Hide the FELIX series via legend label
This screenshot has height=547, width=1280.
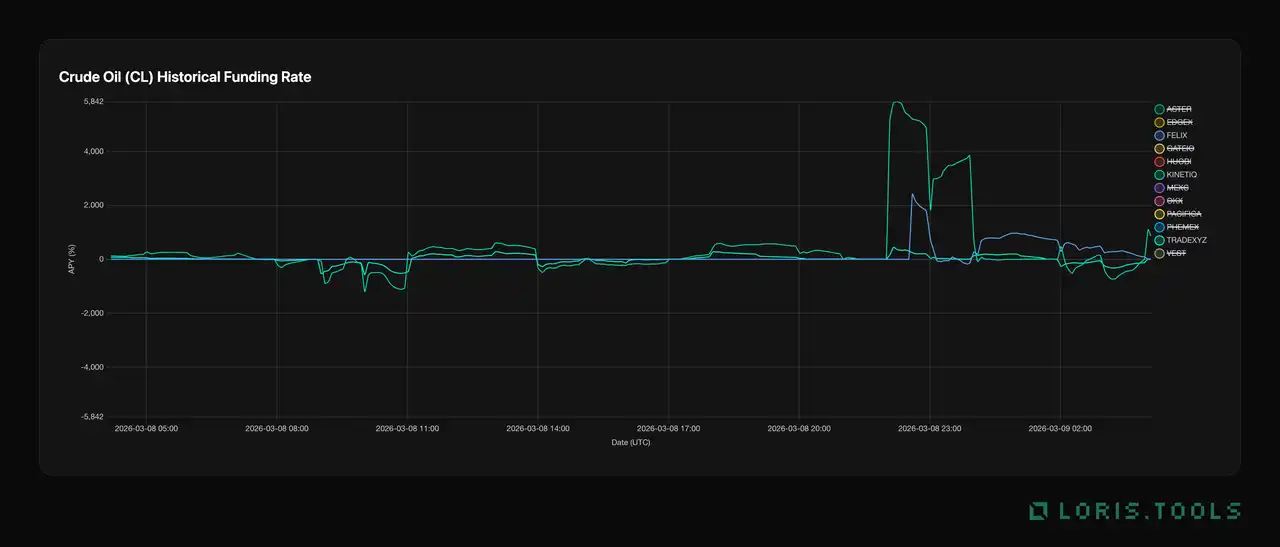pos(1177,135)
